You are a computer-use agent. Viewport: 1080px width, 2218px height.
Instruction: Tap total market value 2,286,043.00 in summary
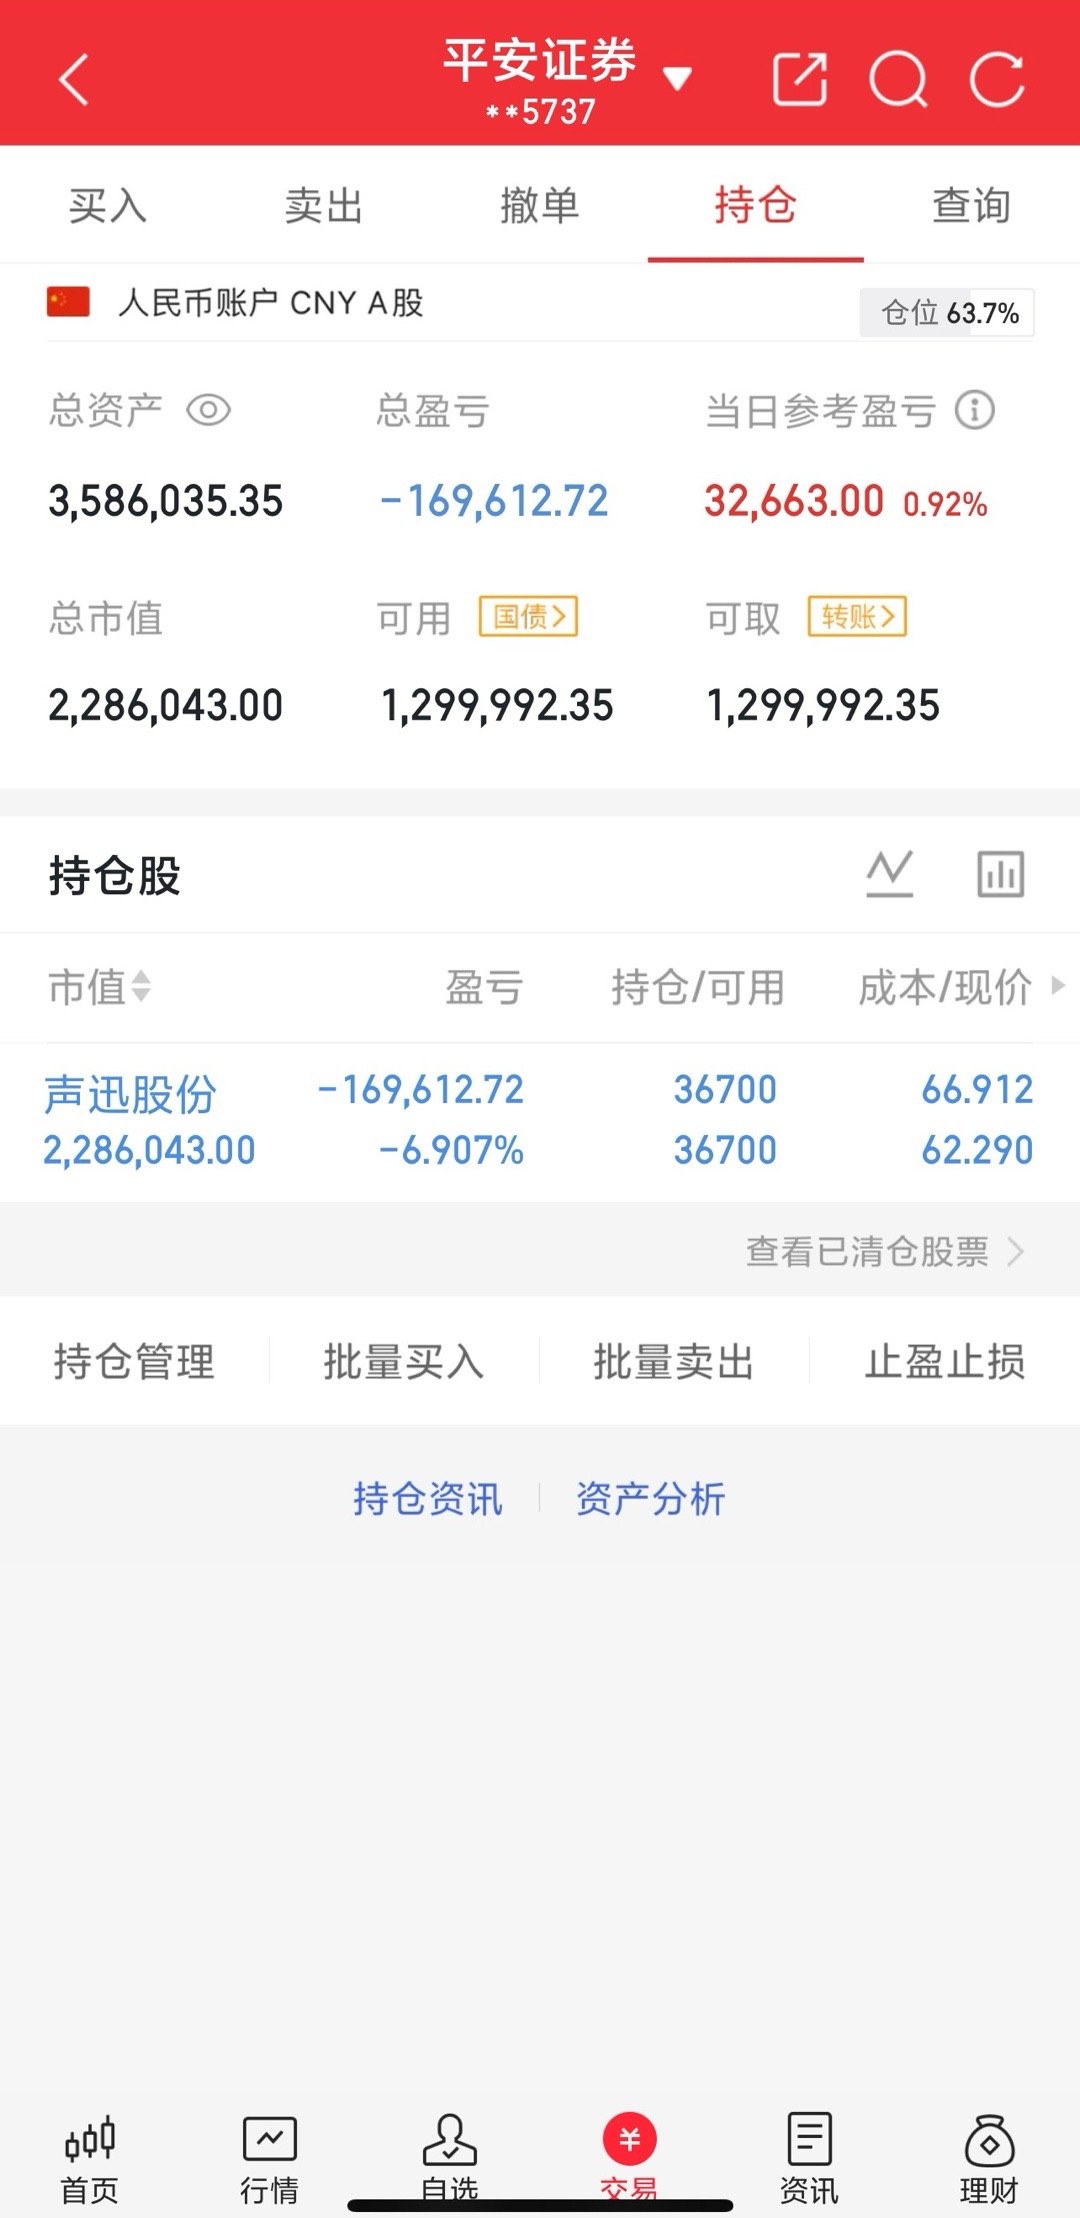click(166, 706)
